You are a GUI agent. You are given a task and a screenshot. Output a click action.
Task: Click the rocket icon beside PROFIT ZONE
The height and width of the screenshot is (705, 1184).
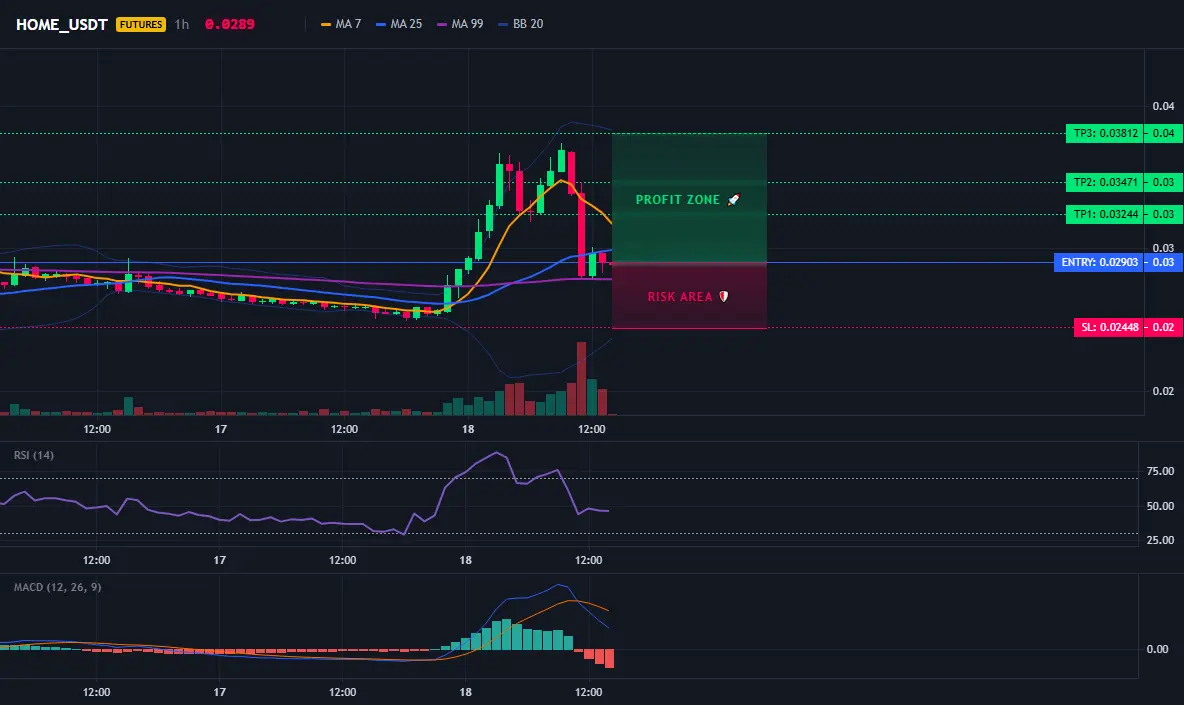(734, 200)
